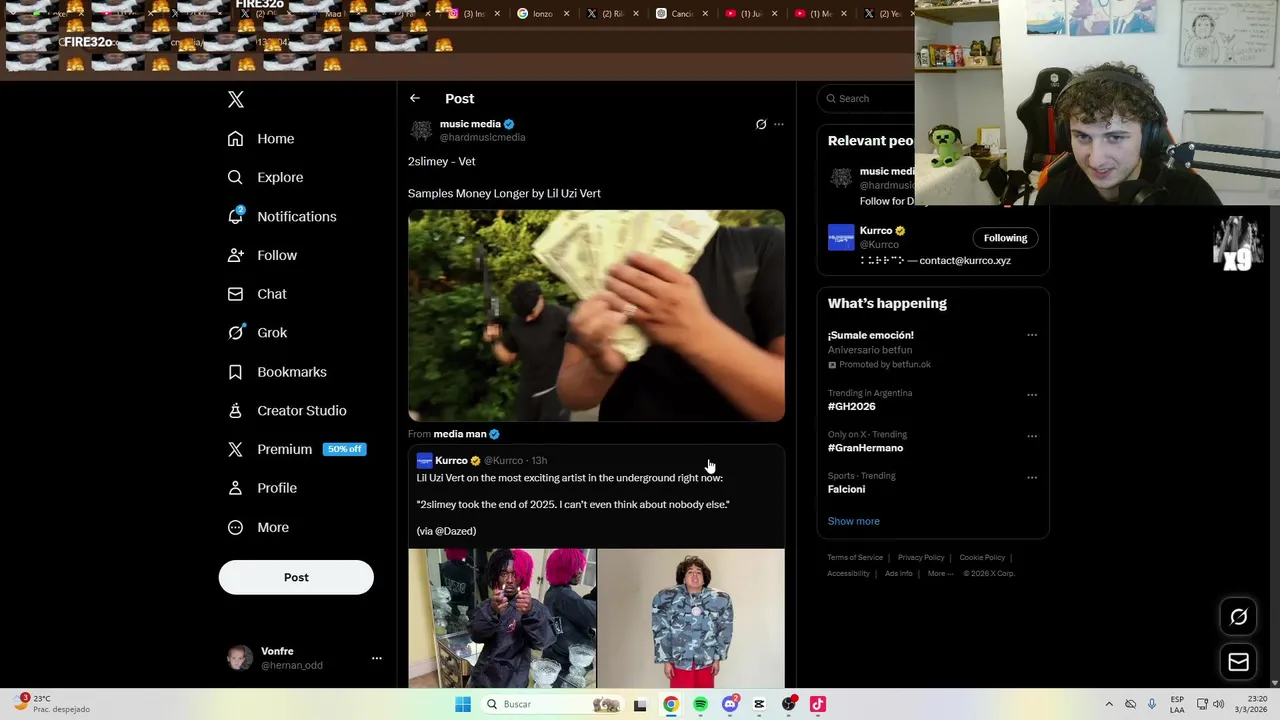Open Google Chrome from the taskbar
The width and height of the screenshot is (1280, 720).
671,704
